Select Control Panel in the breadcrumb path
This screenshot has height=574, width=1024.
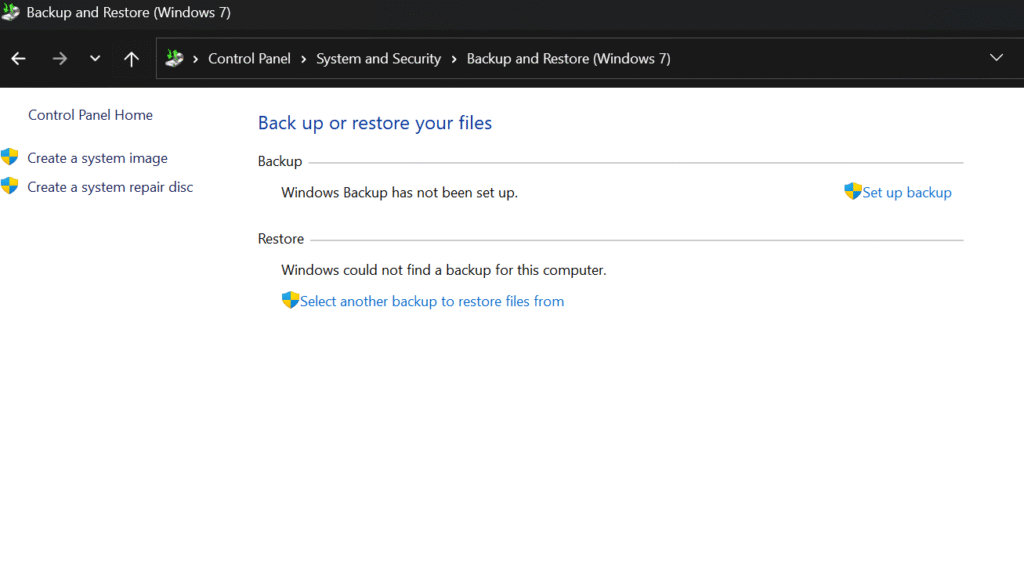[249, 59]
